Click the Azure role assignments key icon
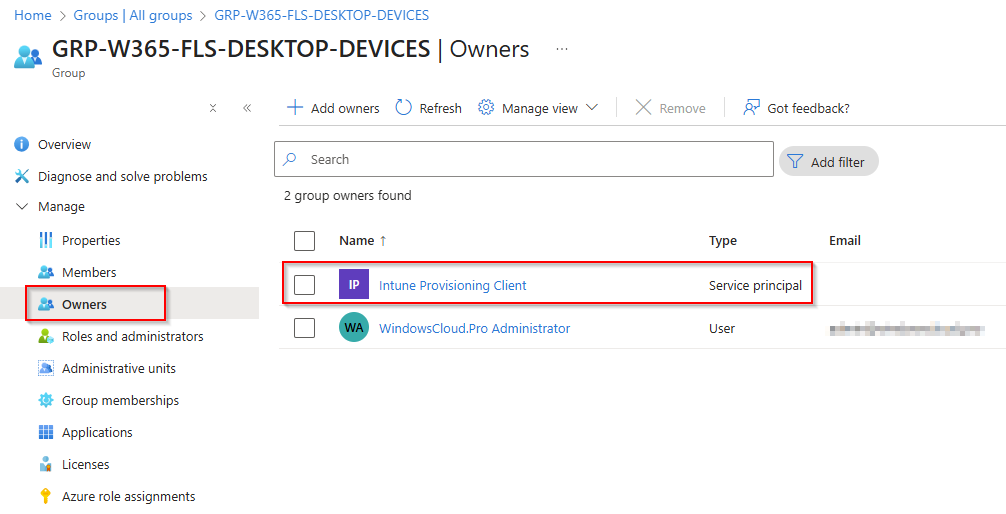This screenshot has height=514, width=1006. coord(45,496)
